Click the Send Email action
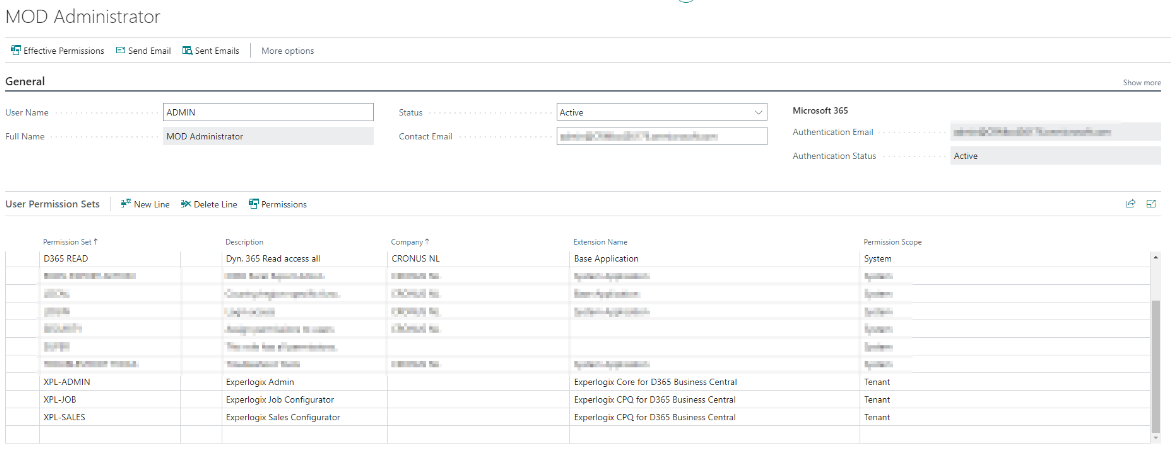 point(143,51)
